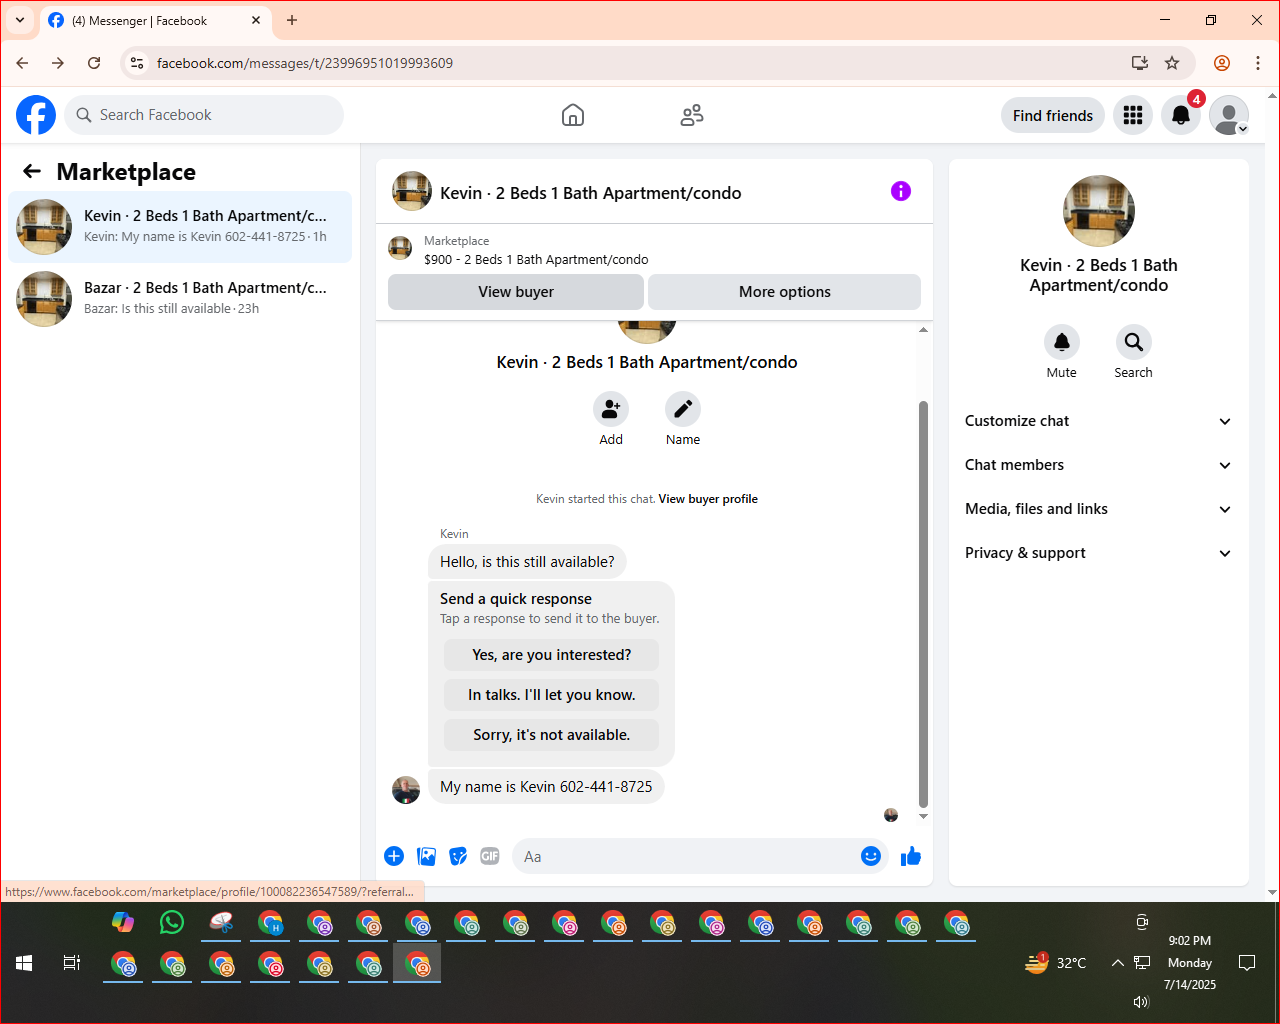
Task: Open the Home icon in top navigation
Action: point(573,115)
